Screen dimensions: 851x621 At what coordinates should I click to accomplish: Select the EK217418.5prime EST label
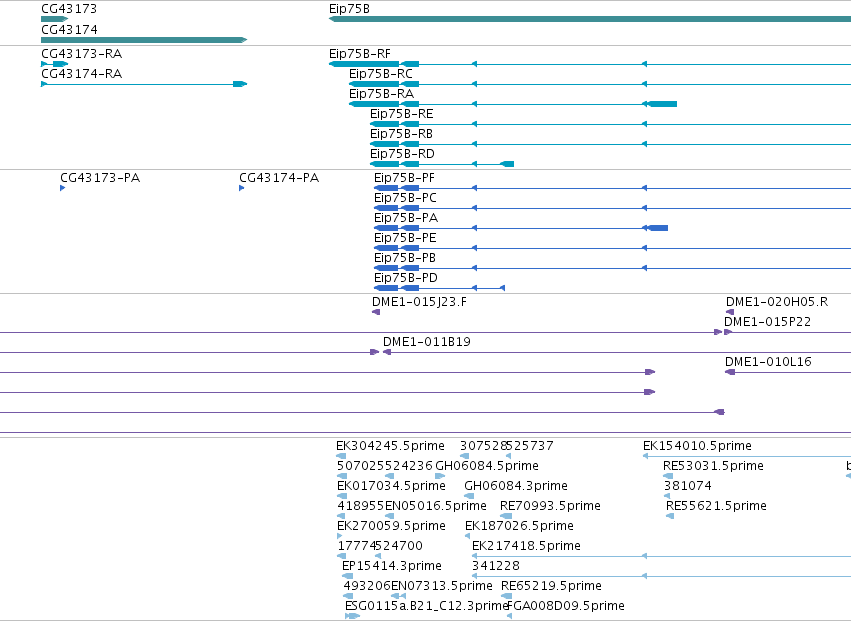point(526,547)
